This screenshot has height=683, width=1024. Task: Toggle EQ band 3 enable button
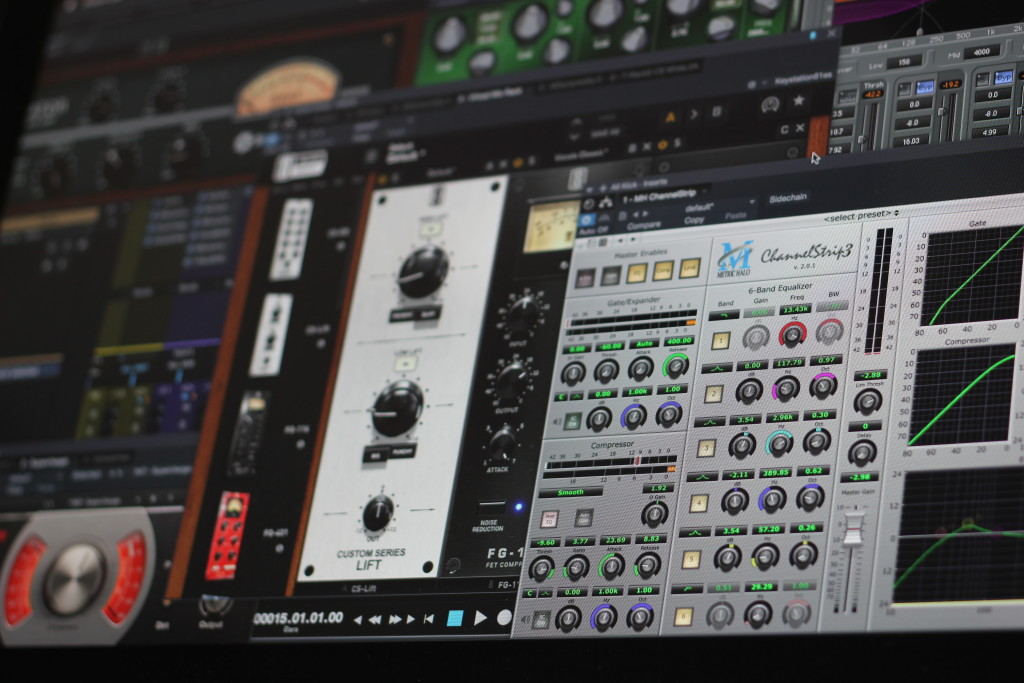pos(705,449)
